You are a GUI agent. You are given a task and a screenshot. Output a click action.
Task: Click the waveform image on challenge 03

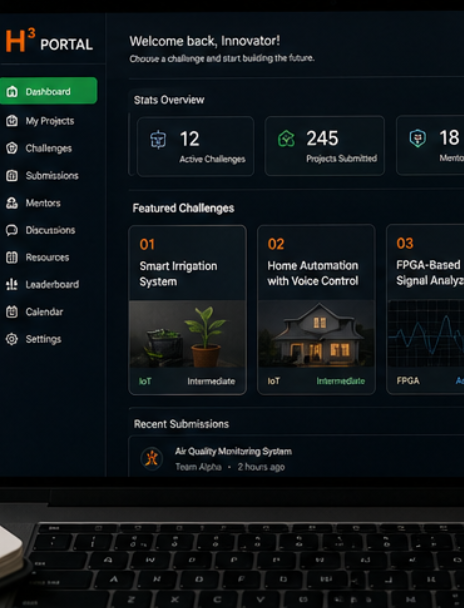426,333
